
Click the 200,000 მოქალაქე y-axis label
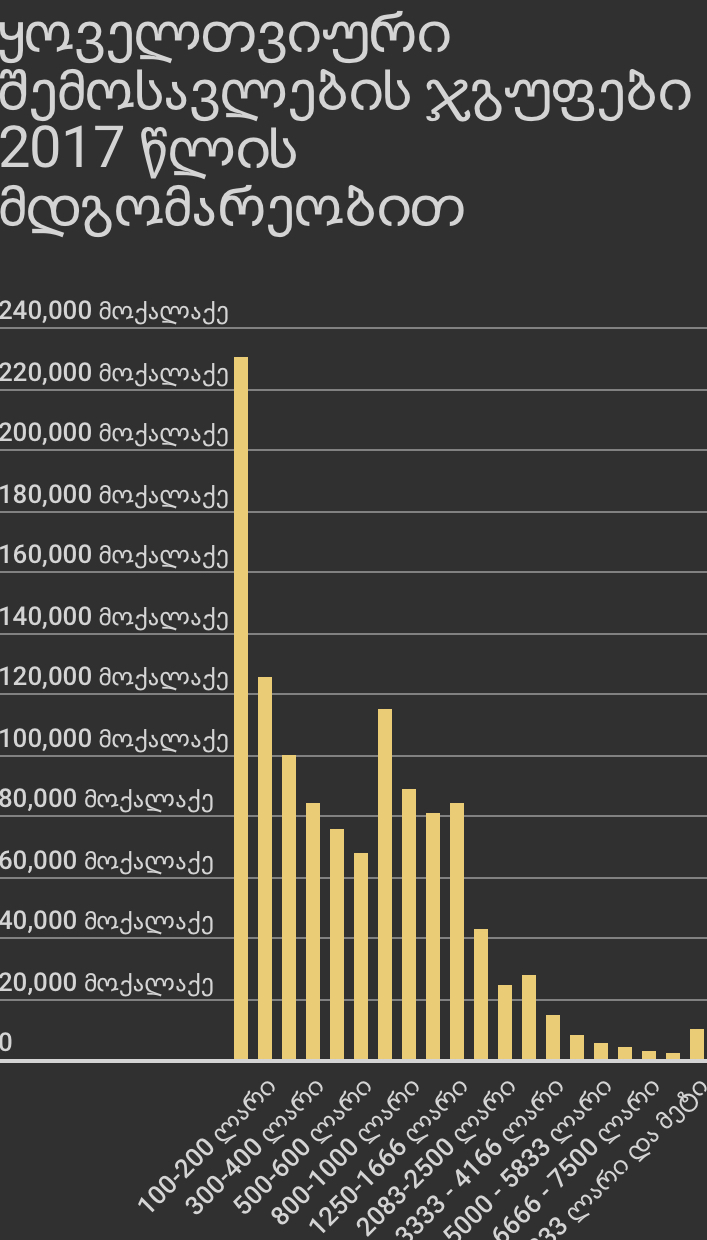[x=114, y=434]
